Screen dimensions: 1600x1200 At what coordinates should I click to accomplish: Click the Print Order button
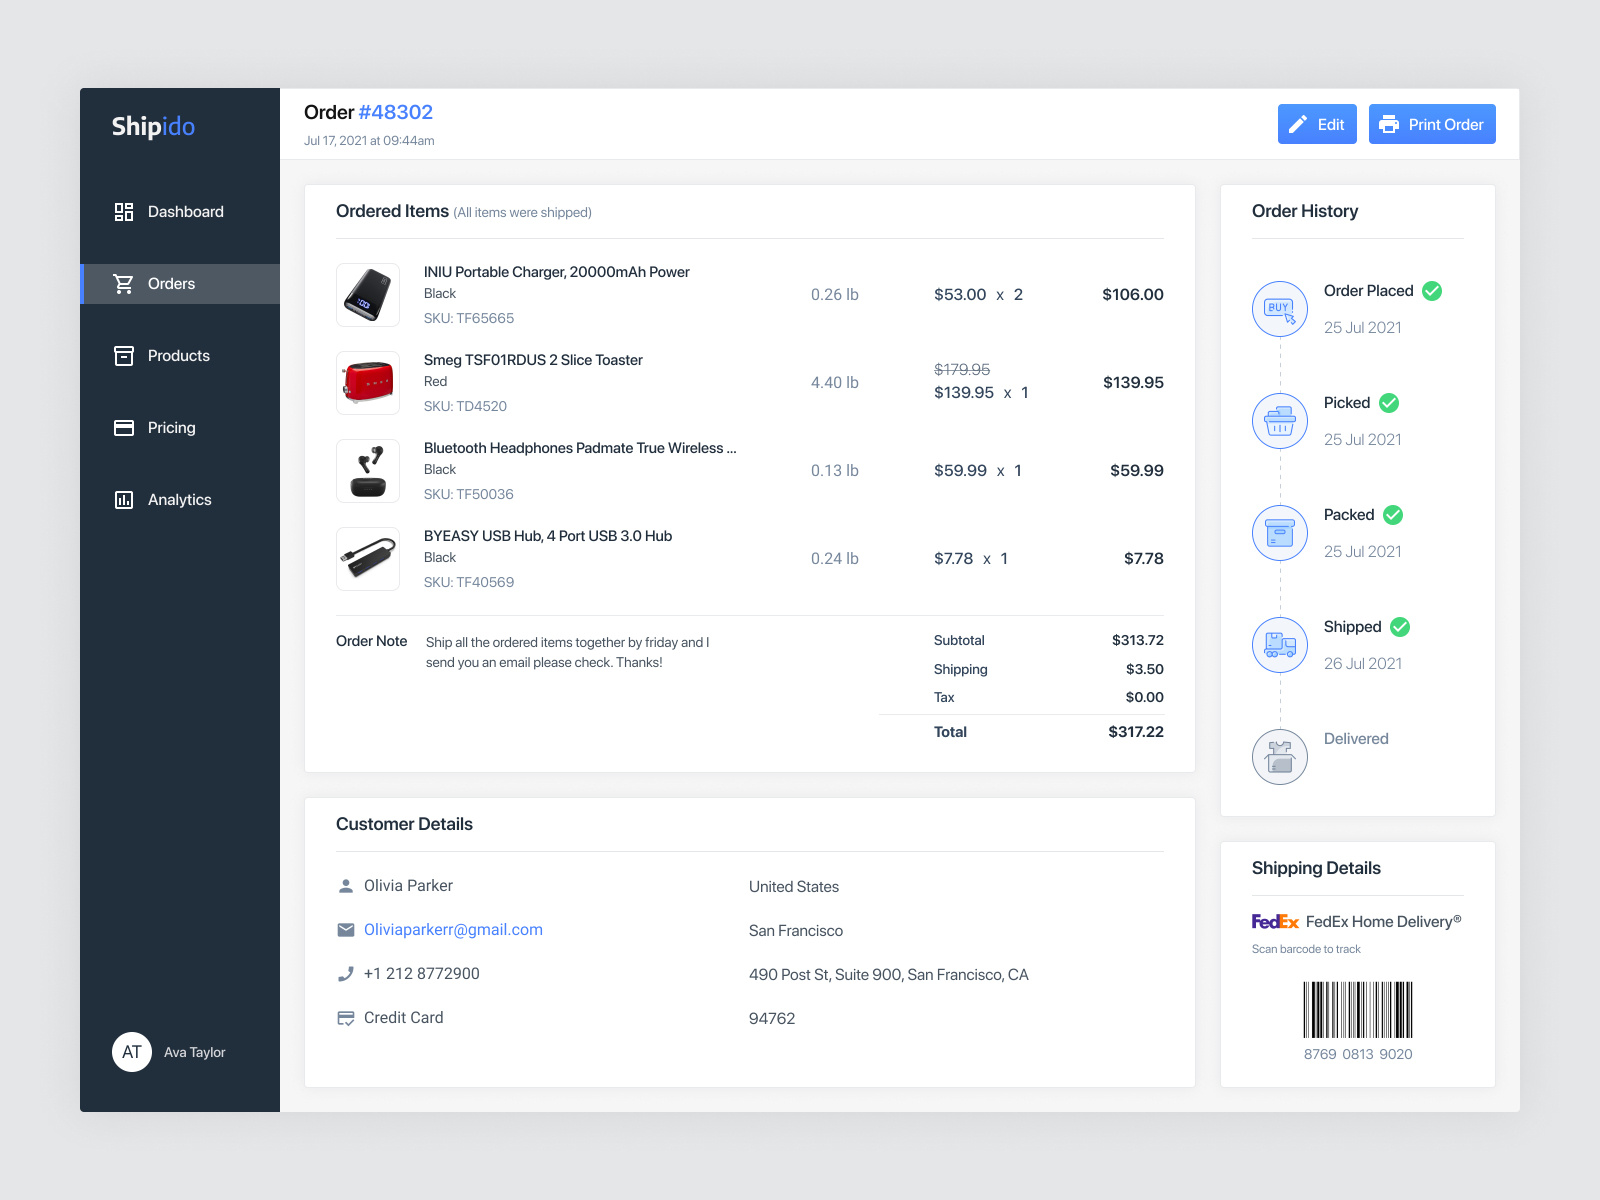click(1432, 124)
